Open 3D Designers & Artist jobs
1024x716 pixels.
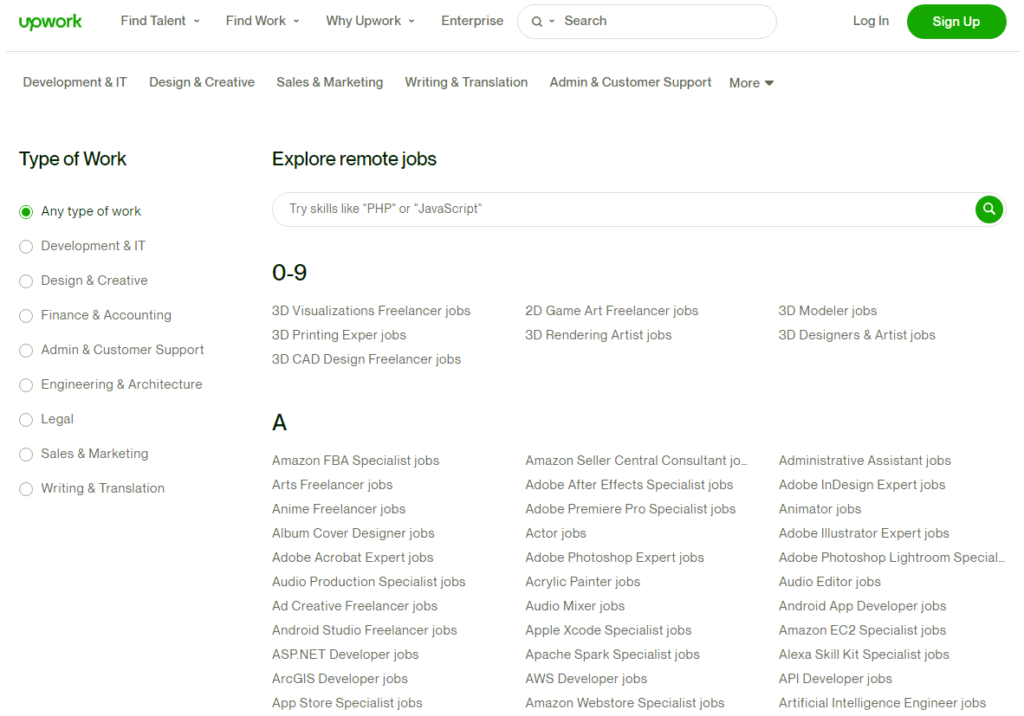pos(857,335)
